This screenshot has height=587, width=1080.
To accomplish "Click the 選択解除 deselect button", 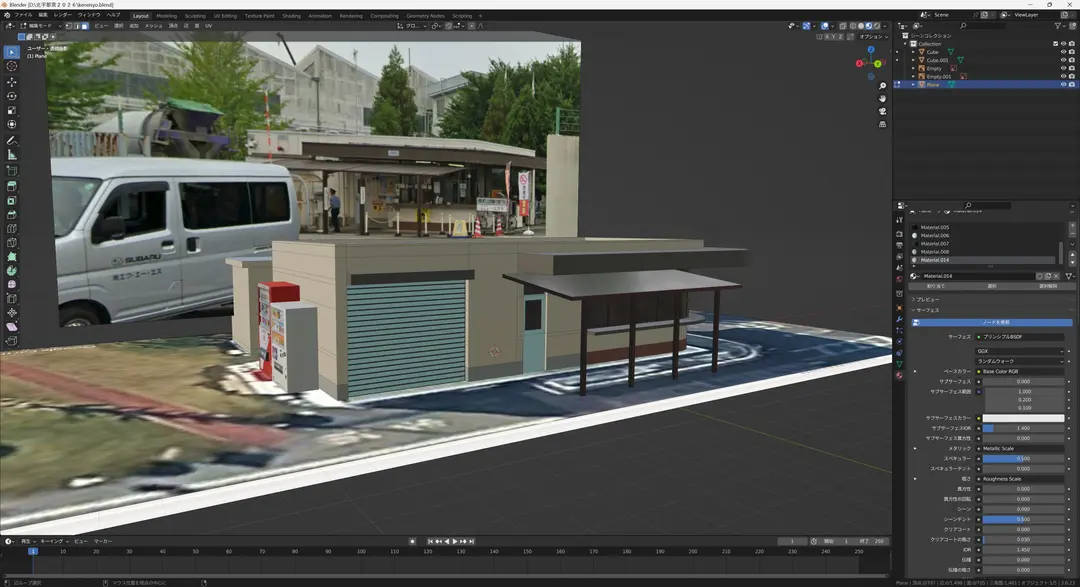I will tap(1048, 286).
